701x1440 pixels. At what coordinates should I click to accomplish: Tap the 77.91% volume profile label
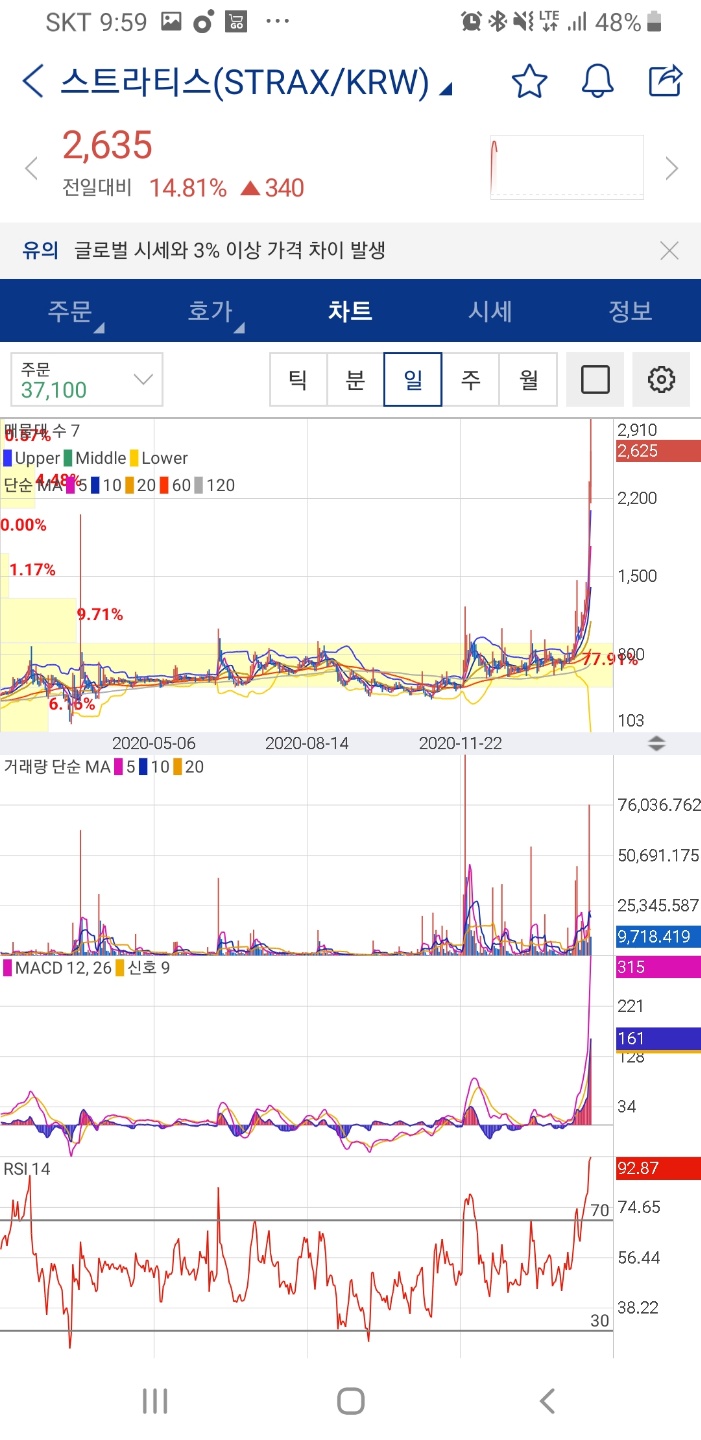(x=610, y=659)
